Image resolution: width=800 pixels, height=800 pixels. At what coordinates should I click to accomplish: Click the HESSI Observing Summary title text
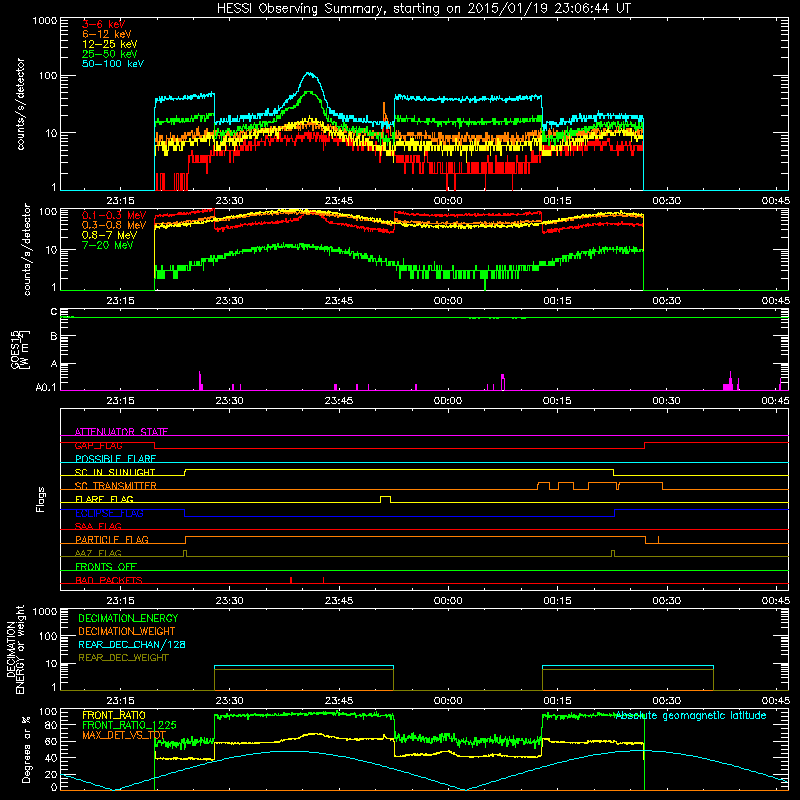(423, 8)
